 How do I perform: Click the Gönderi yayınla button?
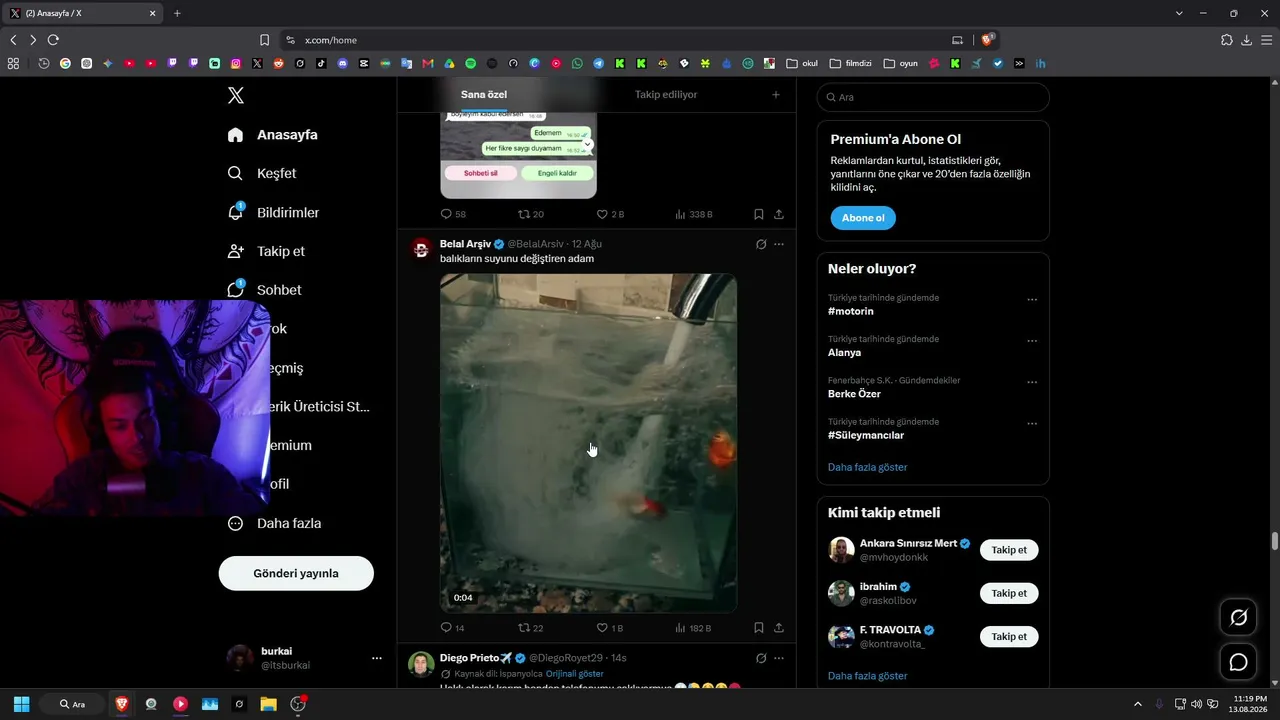(296, 573)
